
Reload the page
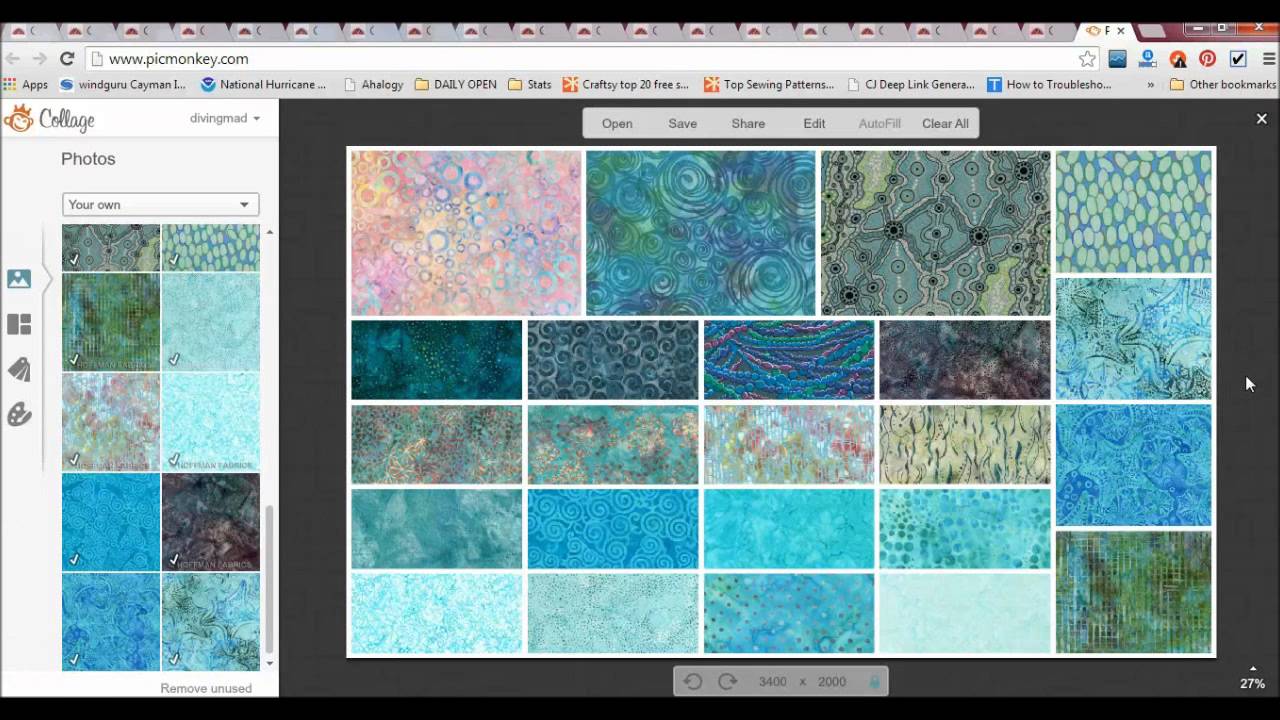(x=67, y=59)
